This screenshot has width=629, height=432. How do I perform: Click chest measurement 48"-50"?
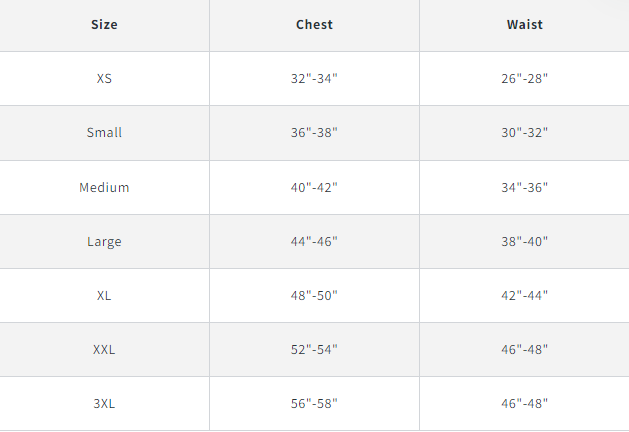coord(314,295)
